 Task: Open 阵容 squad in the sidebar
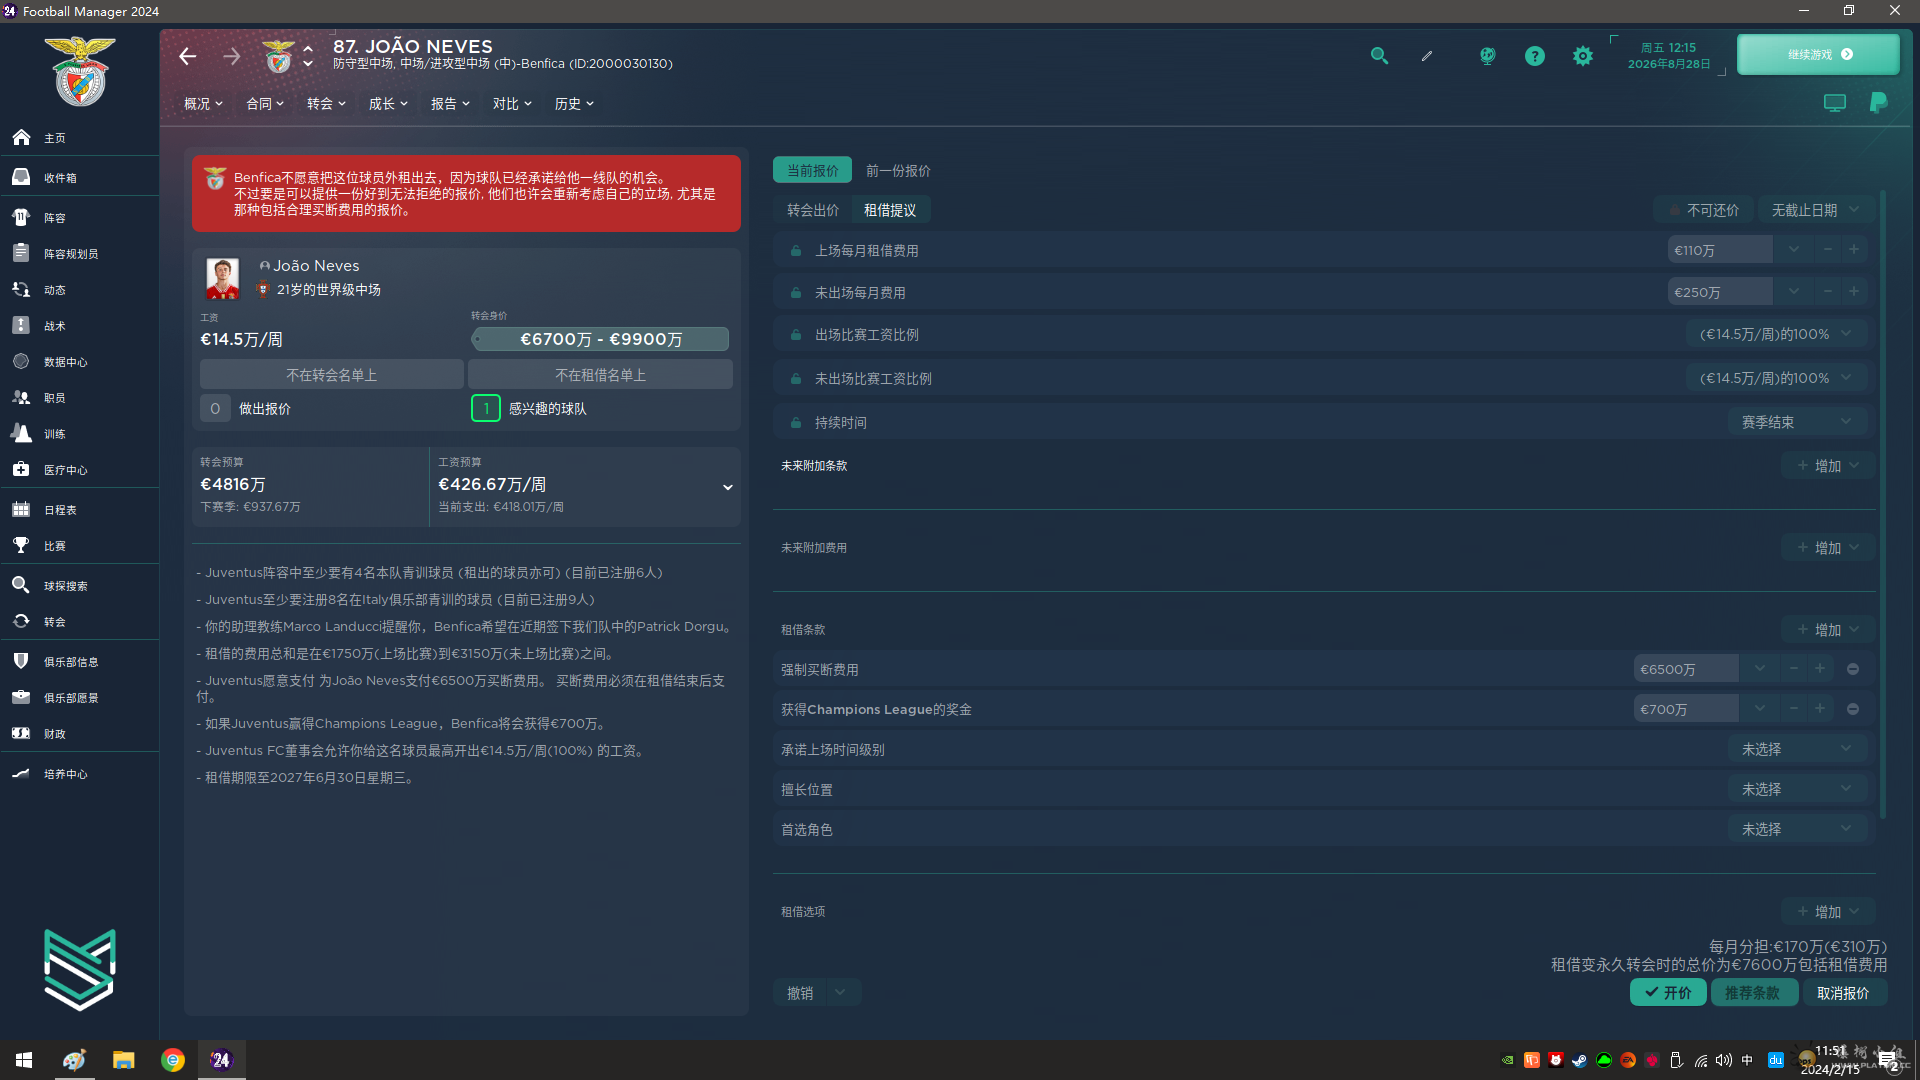point(79,218)
